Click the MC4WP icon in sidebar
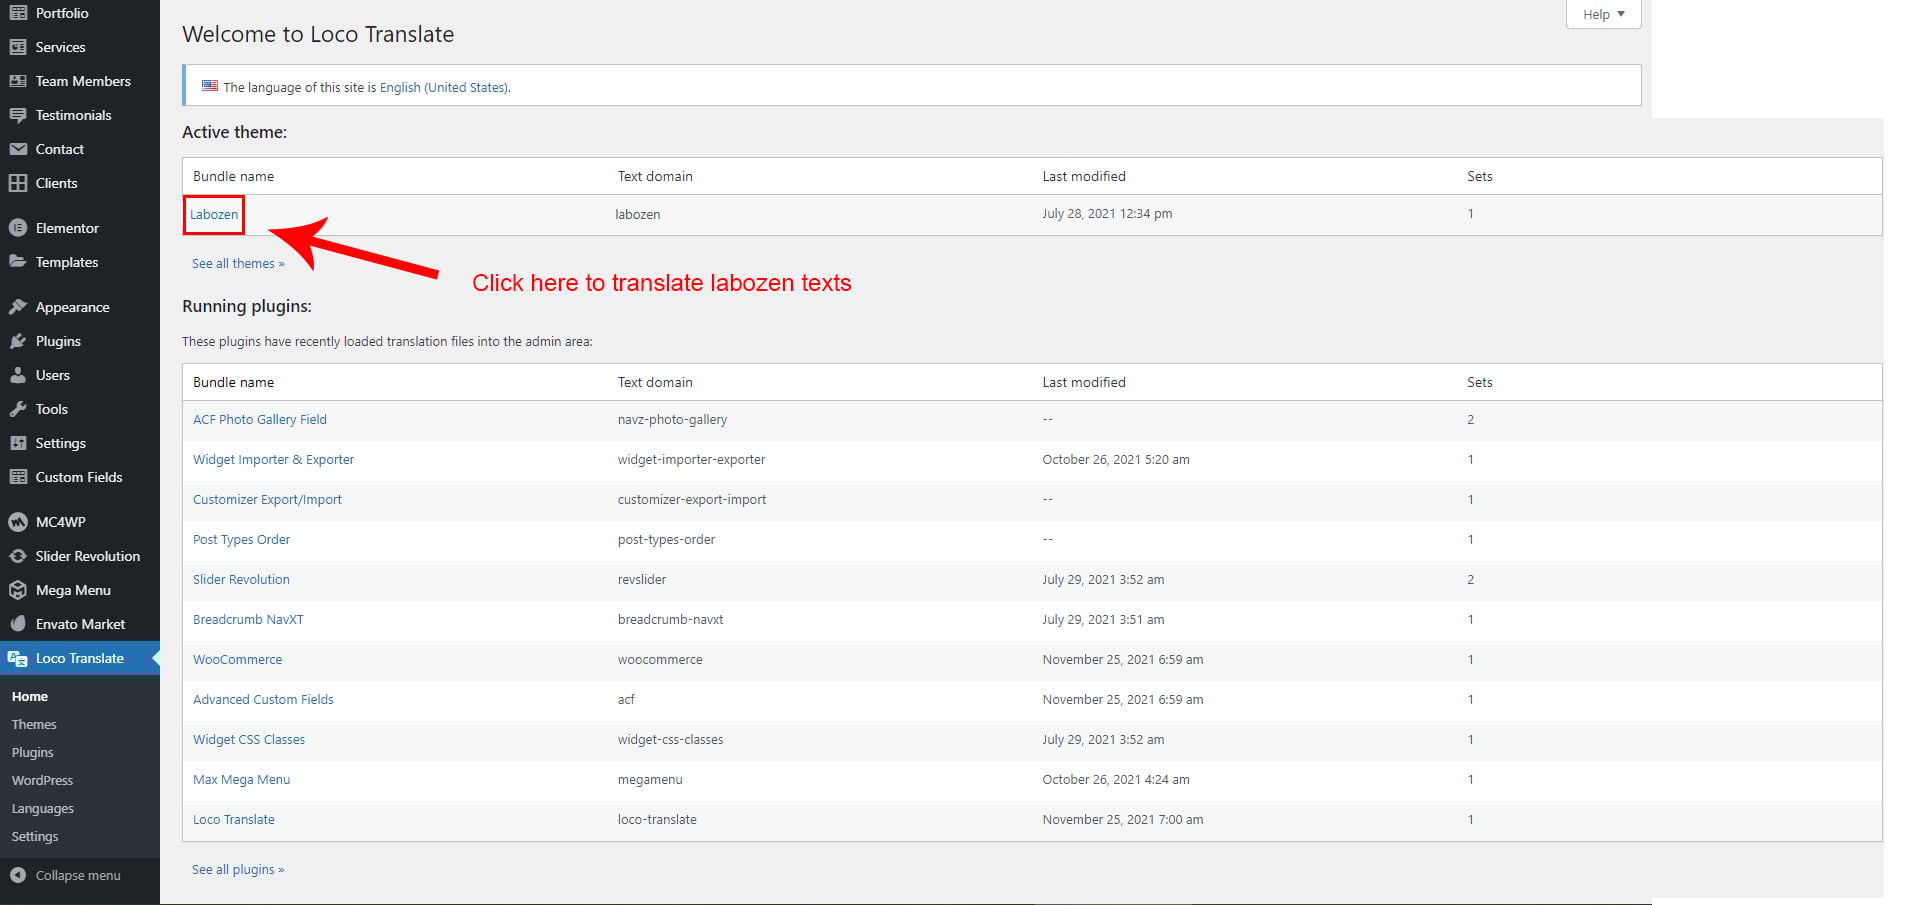 [x=18, y=522]
